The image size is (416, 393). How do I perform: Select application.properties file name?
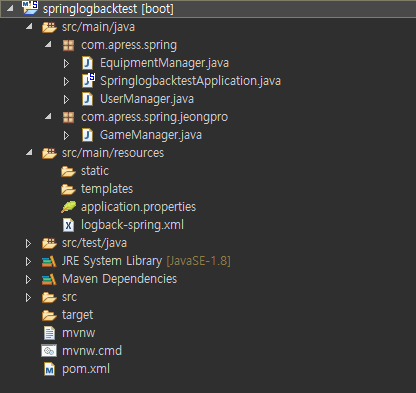[138, 207]
